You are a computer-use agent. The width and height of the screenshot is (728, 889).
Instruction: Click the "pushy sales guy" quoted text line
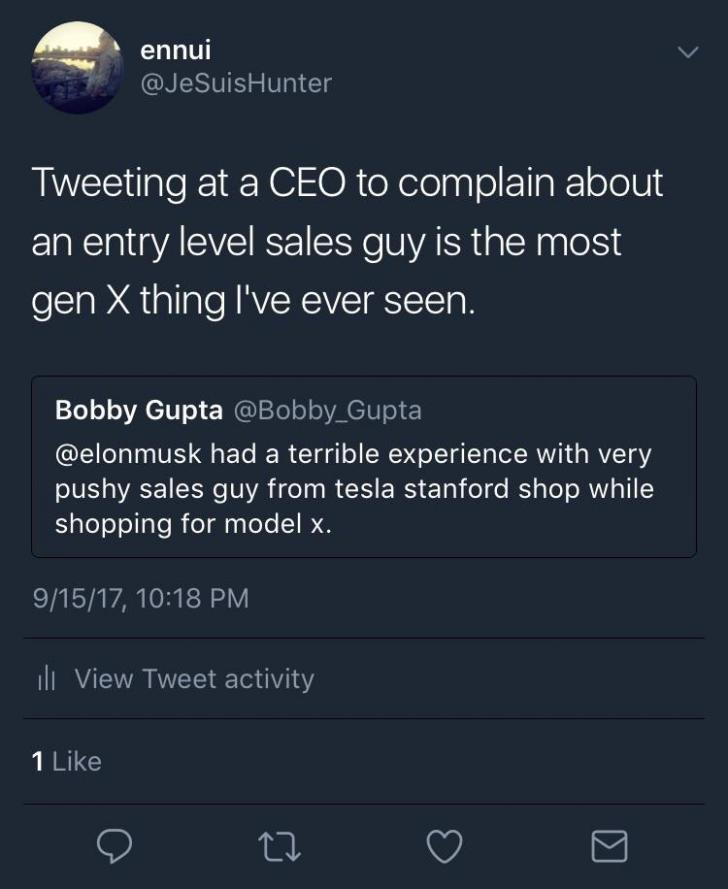(x=354, y=489)
